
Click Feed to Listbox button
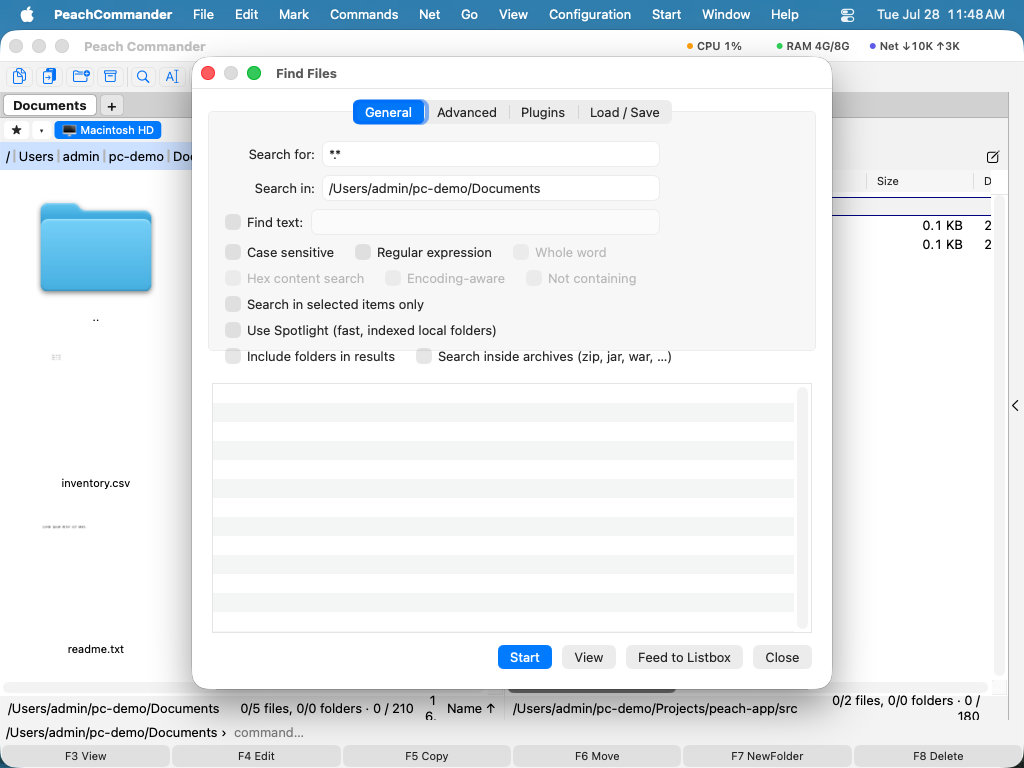[684, 657]
